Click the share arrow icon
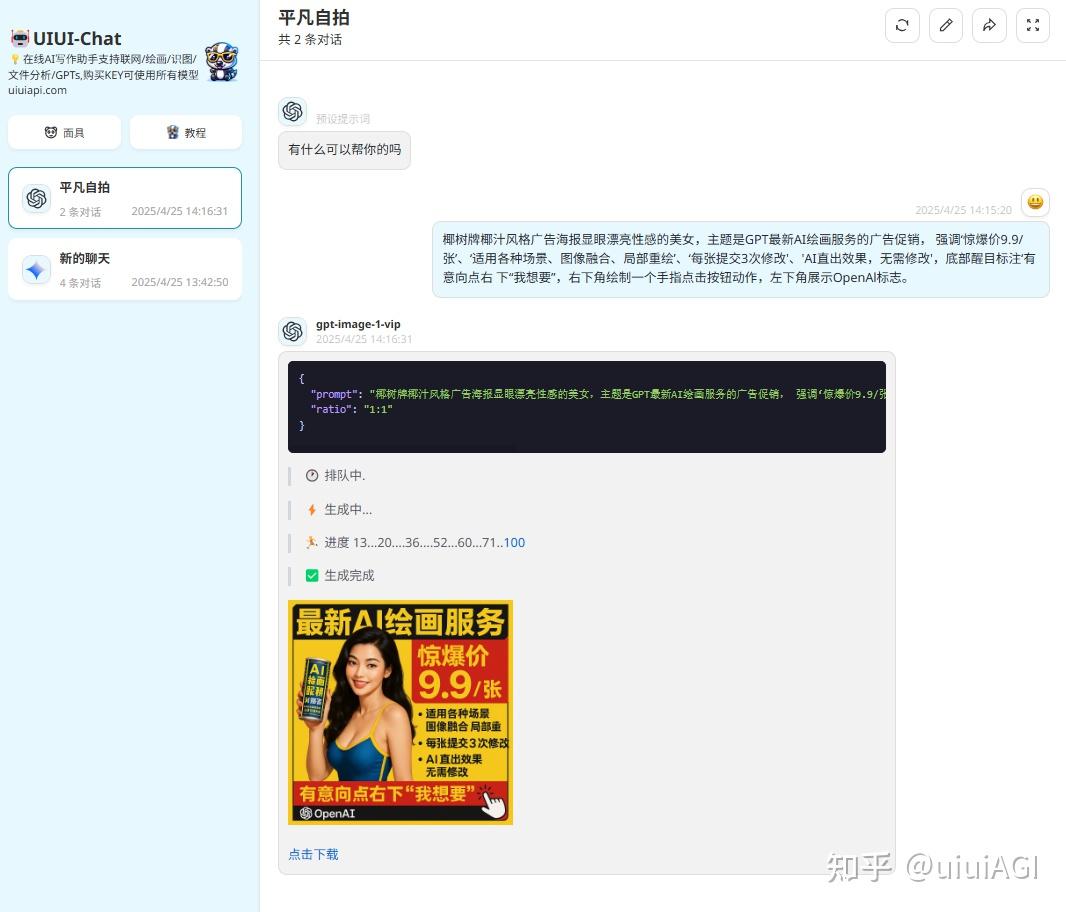Image resolution: width=1066 pixels, height=912 pixels. point(989,25)
